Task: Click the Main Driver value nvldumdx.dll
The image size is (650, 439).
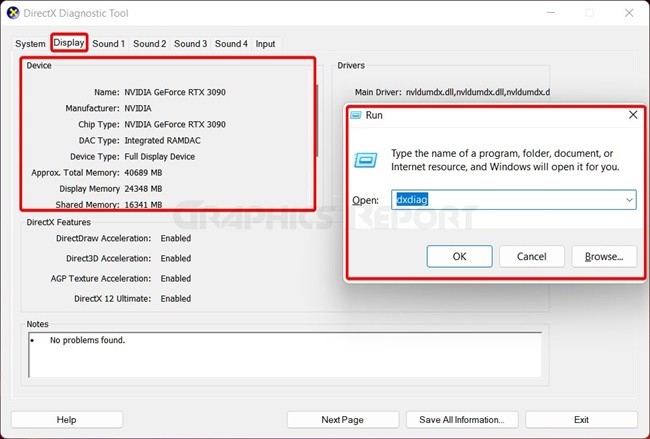Action: (478, 92)
